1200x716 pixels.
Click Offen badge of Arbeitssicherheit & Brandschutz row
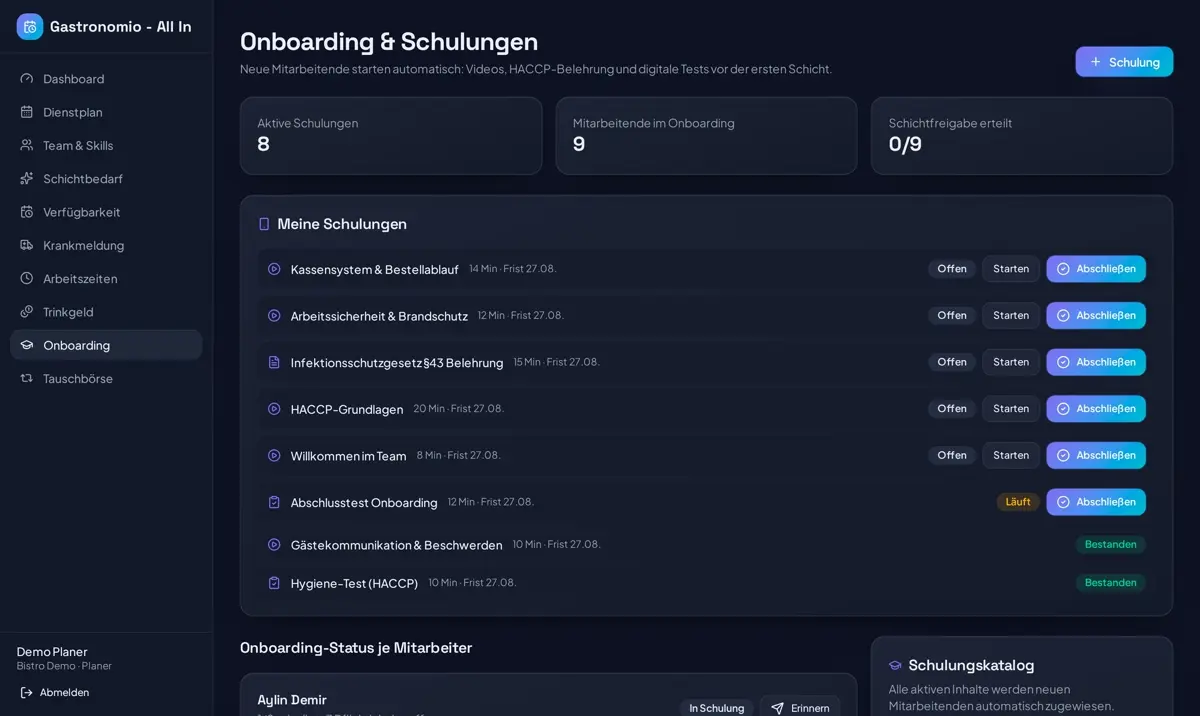952,316
